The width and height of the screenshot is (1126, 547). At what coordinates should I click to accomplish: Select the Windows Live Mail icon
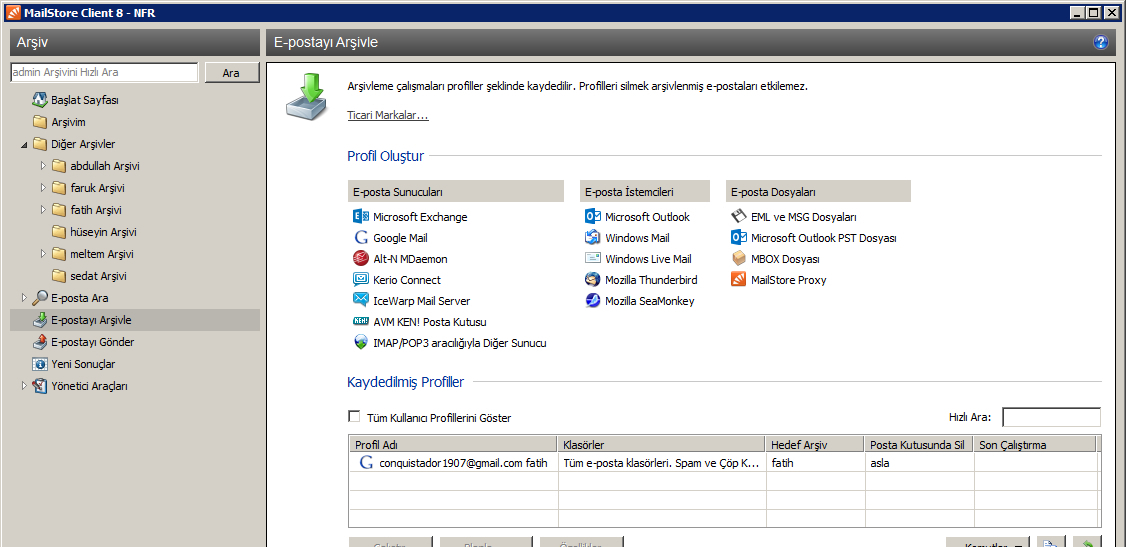[x=592, y=259]
